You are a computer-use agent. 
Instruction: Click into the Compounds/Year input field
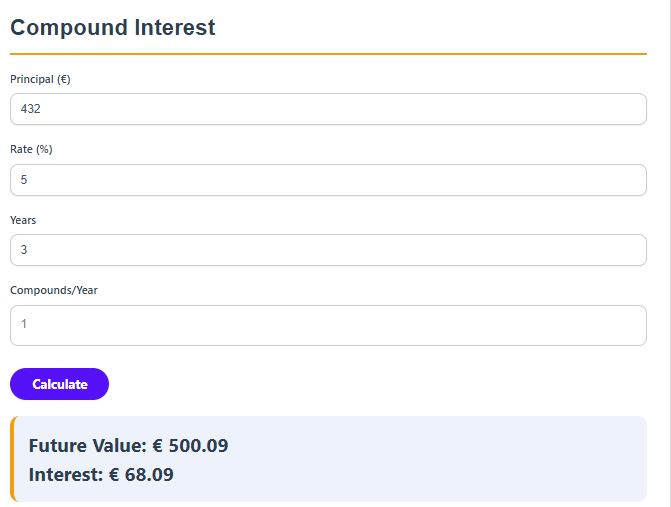(x=328, y=325)
